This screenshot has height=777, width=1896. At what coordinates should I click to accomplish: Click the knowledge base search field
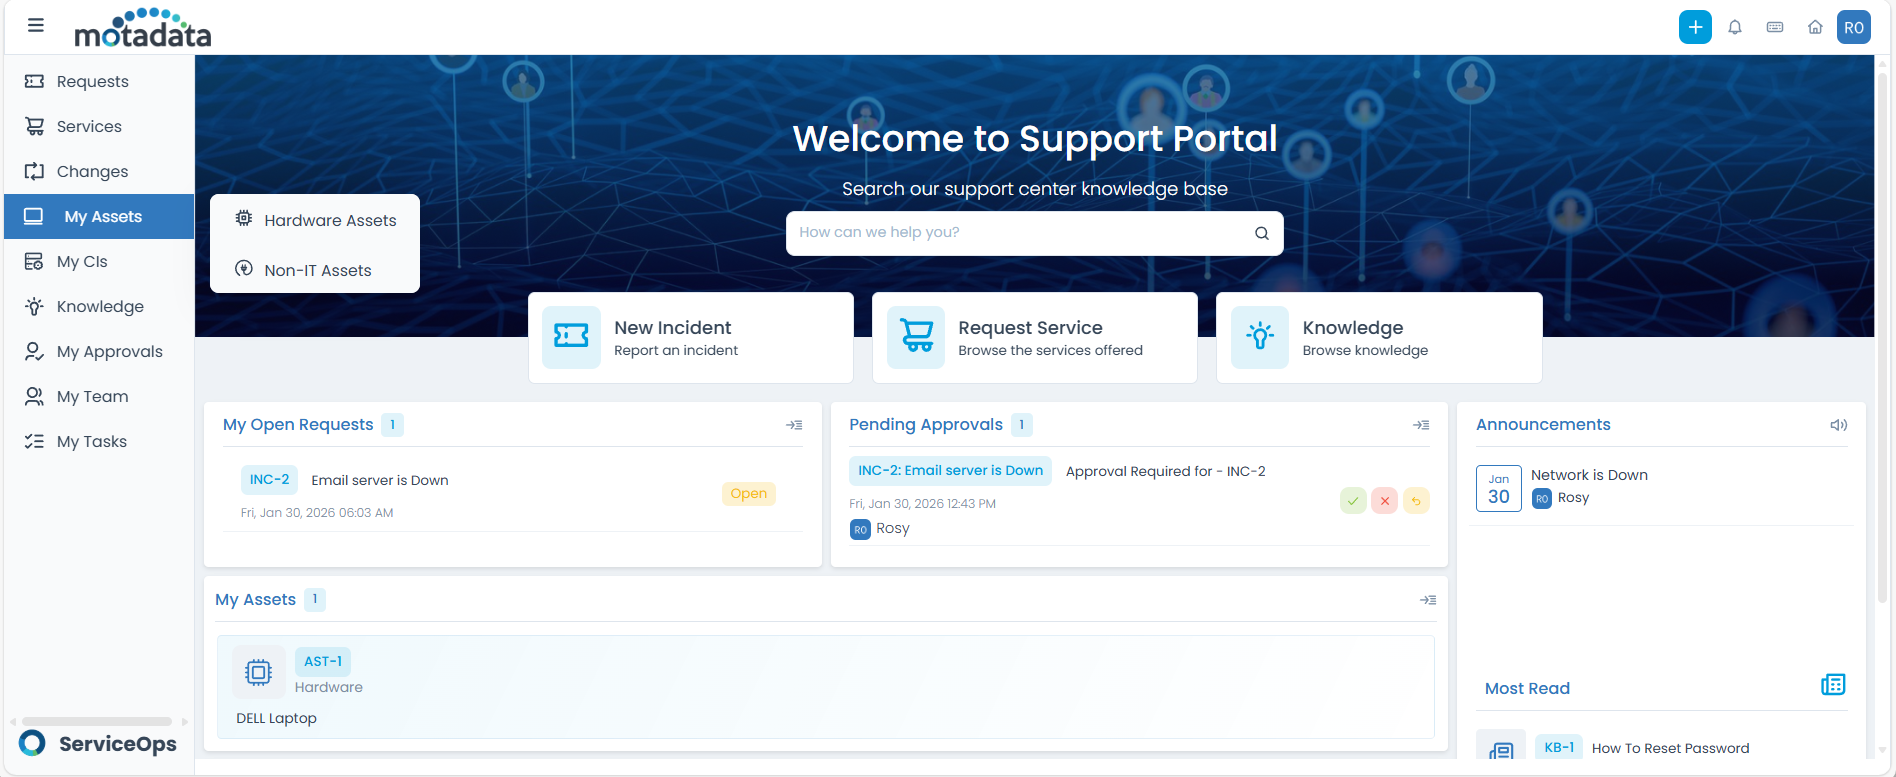coord(1020,233)
